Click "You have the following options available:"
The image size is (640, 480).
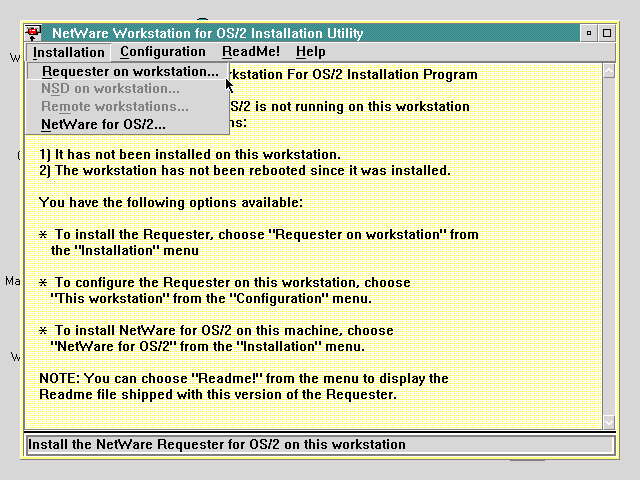(x=171, y=202)
